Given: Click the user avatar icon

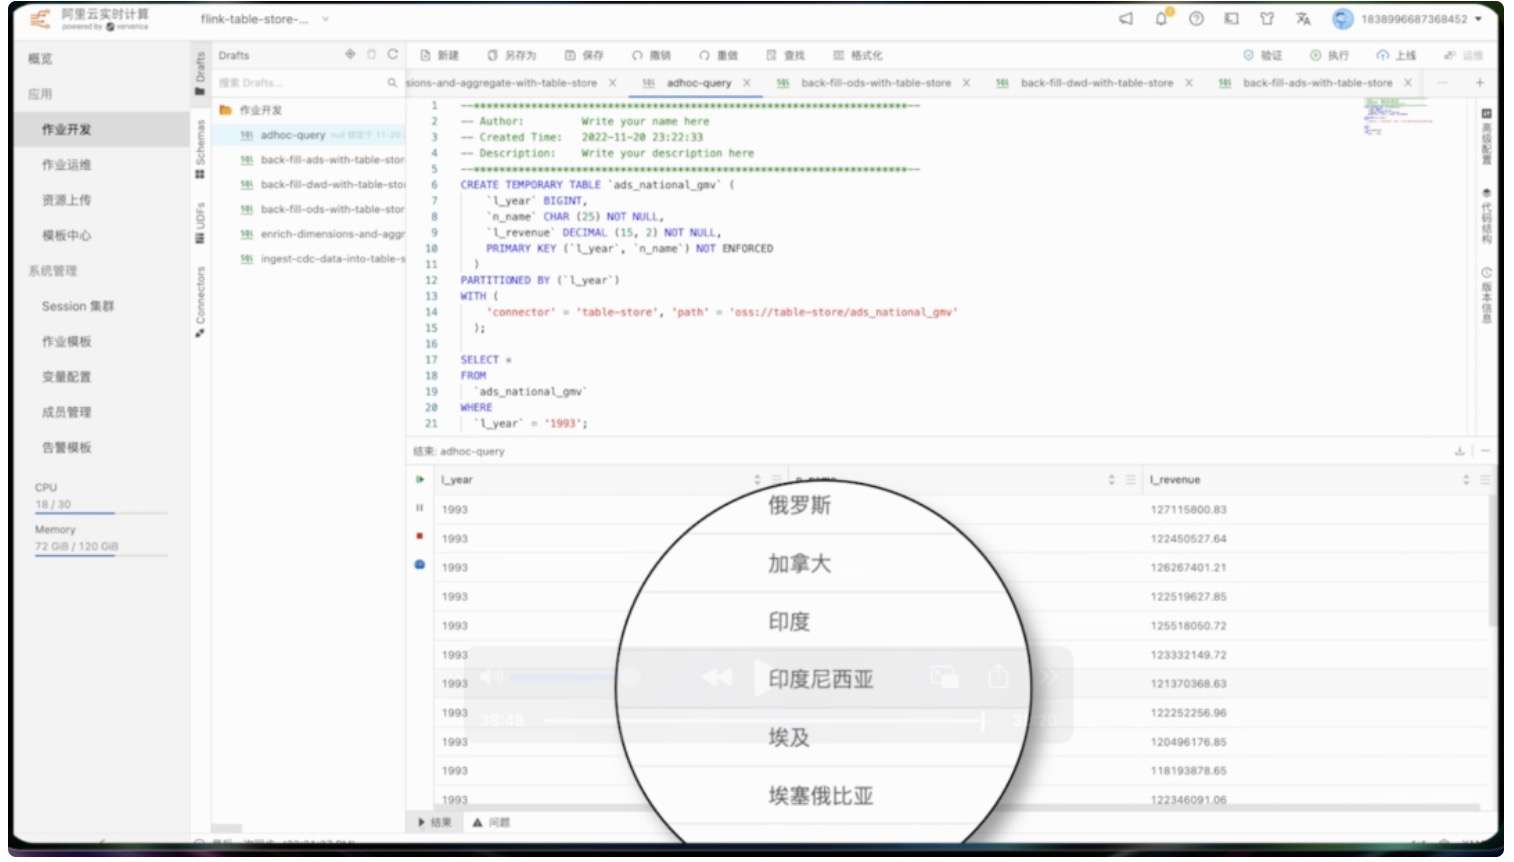Looking at the screenshot, I should point(1342,19).
